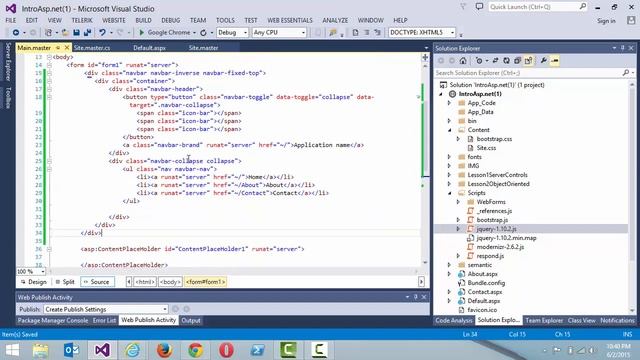The width and height of the screenshot is (640, 360).
Task: Click the Save icon in the toolbar
Action: pos(76,32)
